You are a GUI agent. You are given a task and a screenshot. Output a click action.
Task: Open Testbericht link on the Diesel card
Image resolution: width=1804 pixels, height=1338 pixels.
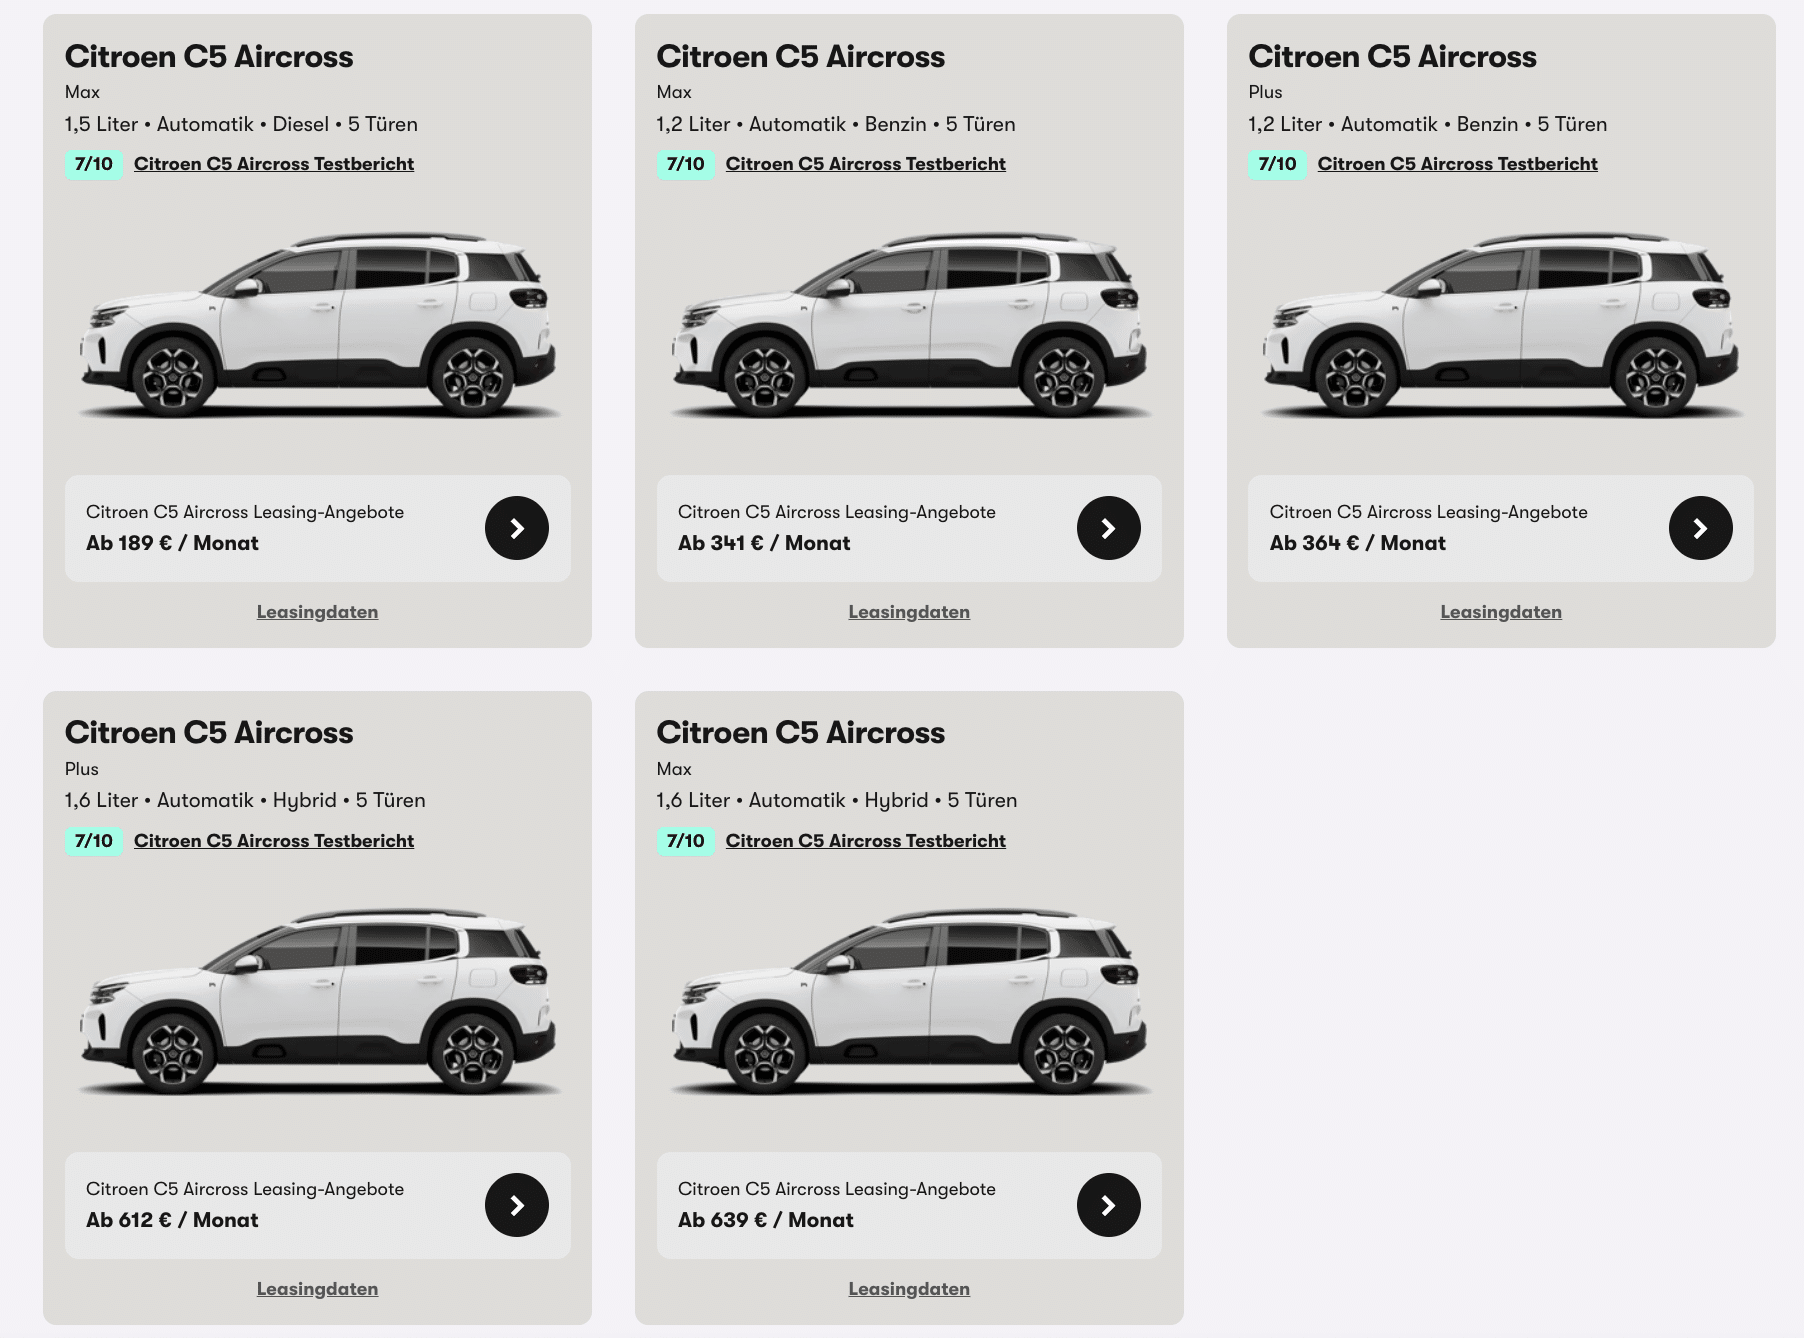(274, 164)
